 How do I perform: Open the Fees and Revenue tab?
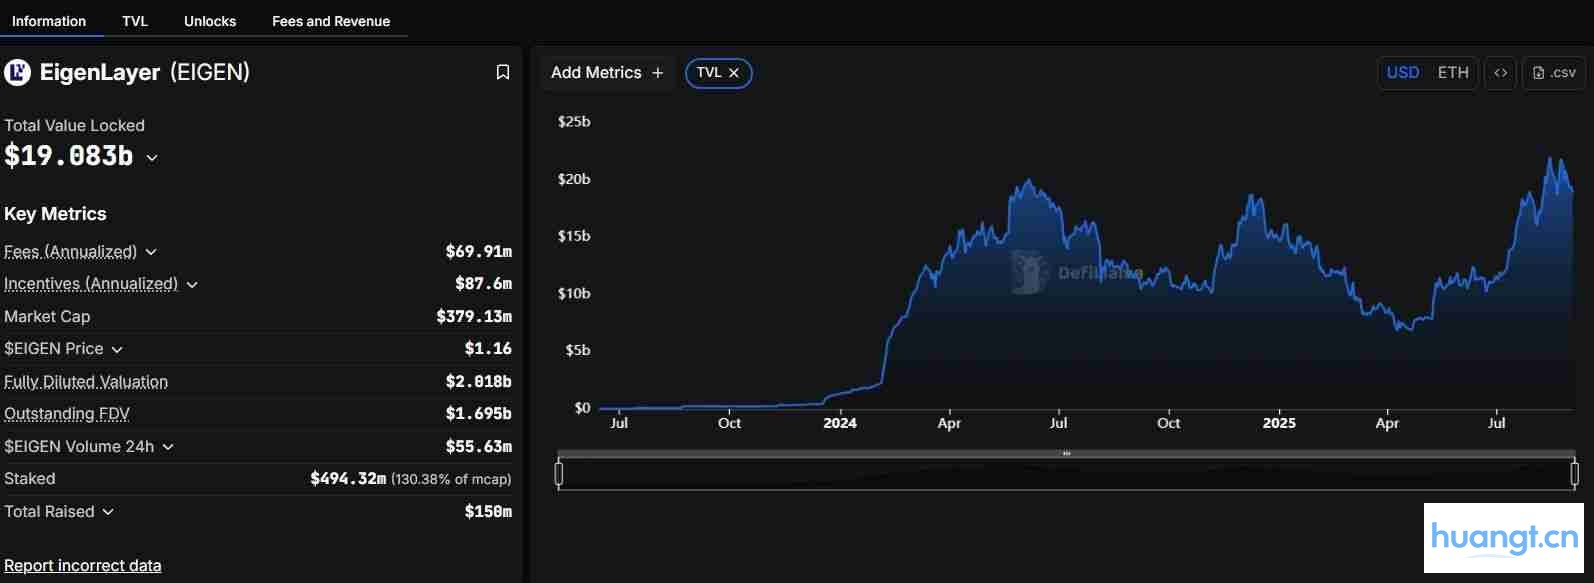coord(331,21)
